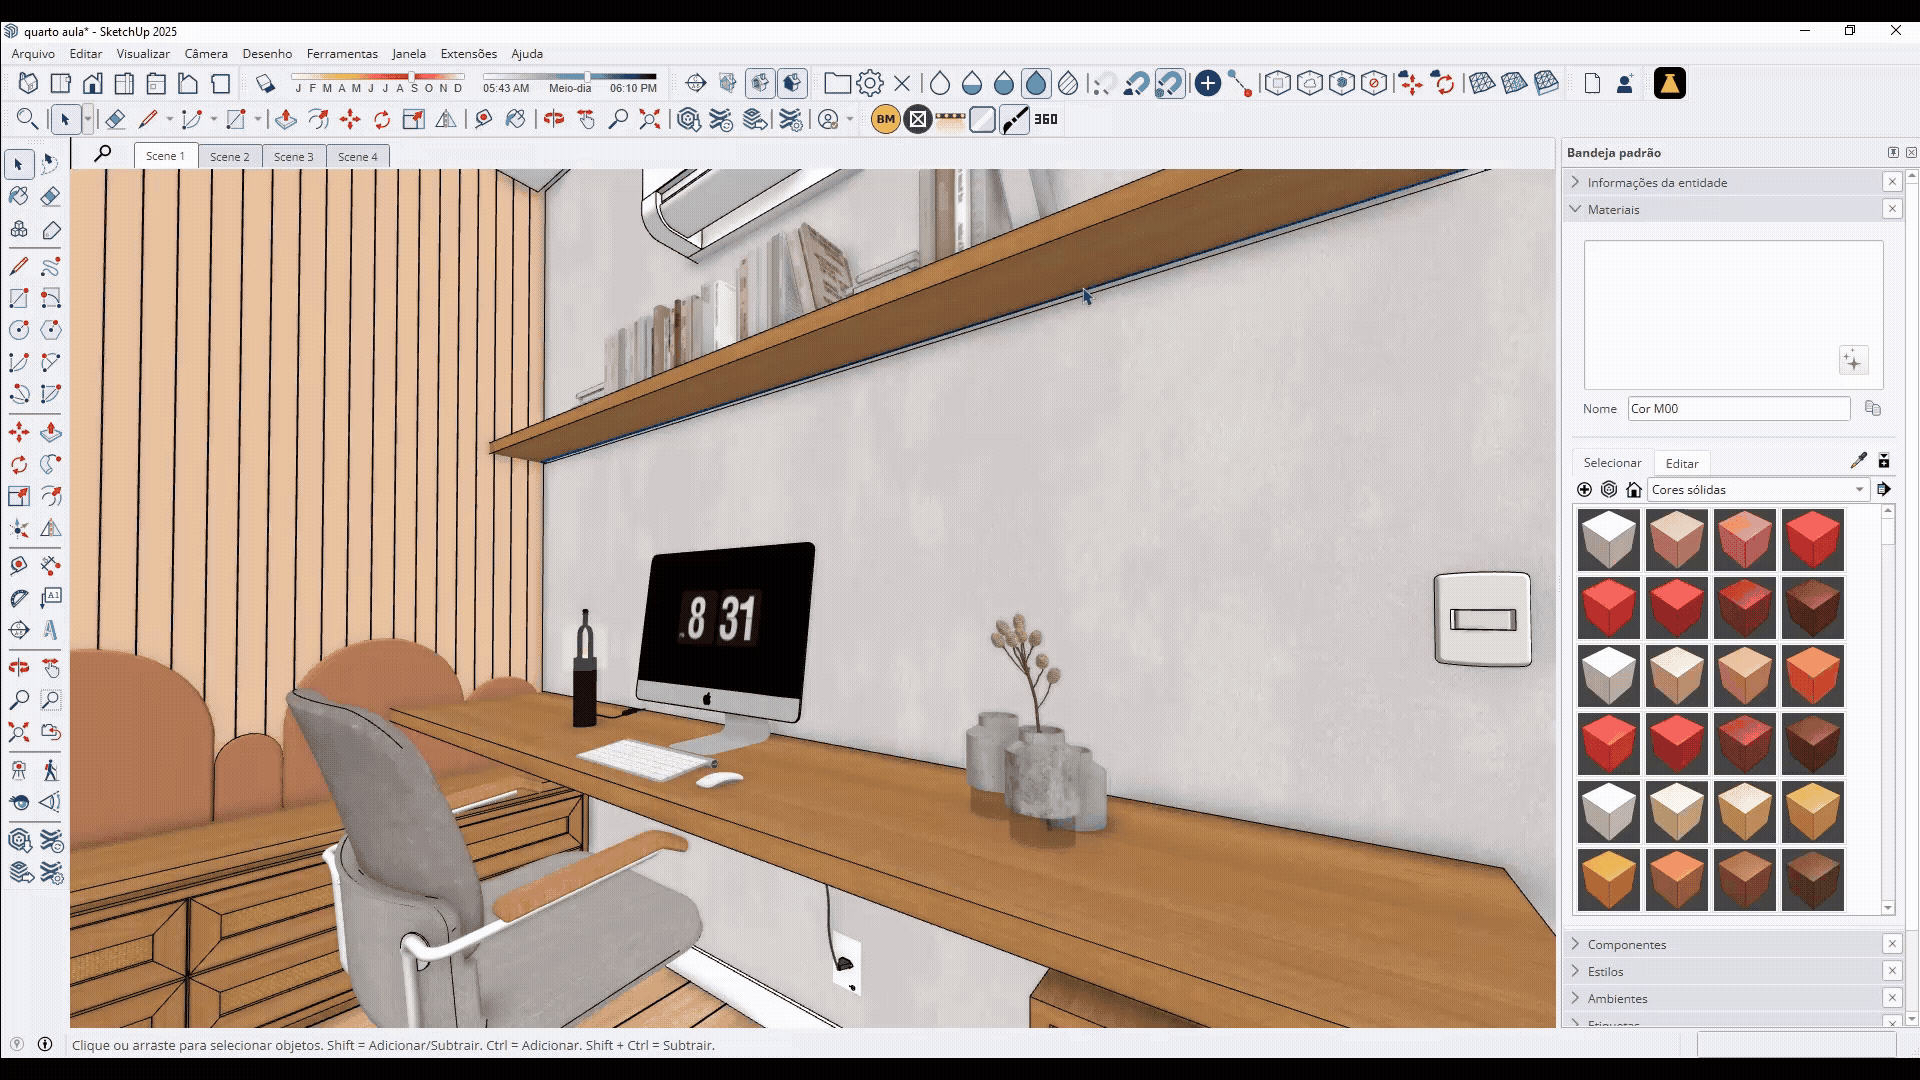Select the Protractor tool

point(19,598)
